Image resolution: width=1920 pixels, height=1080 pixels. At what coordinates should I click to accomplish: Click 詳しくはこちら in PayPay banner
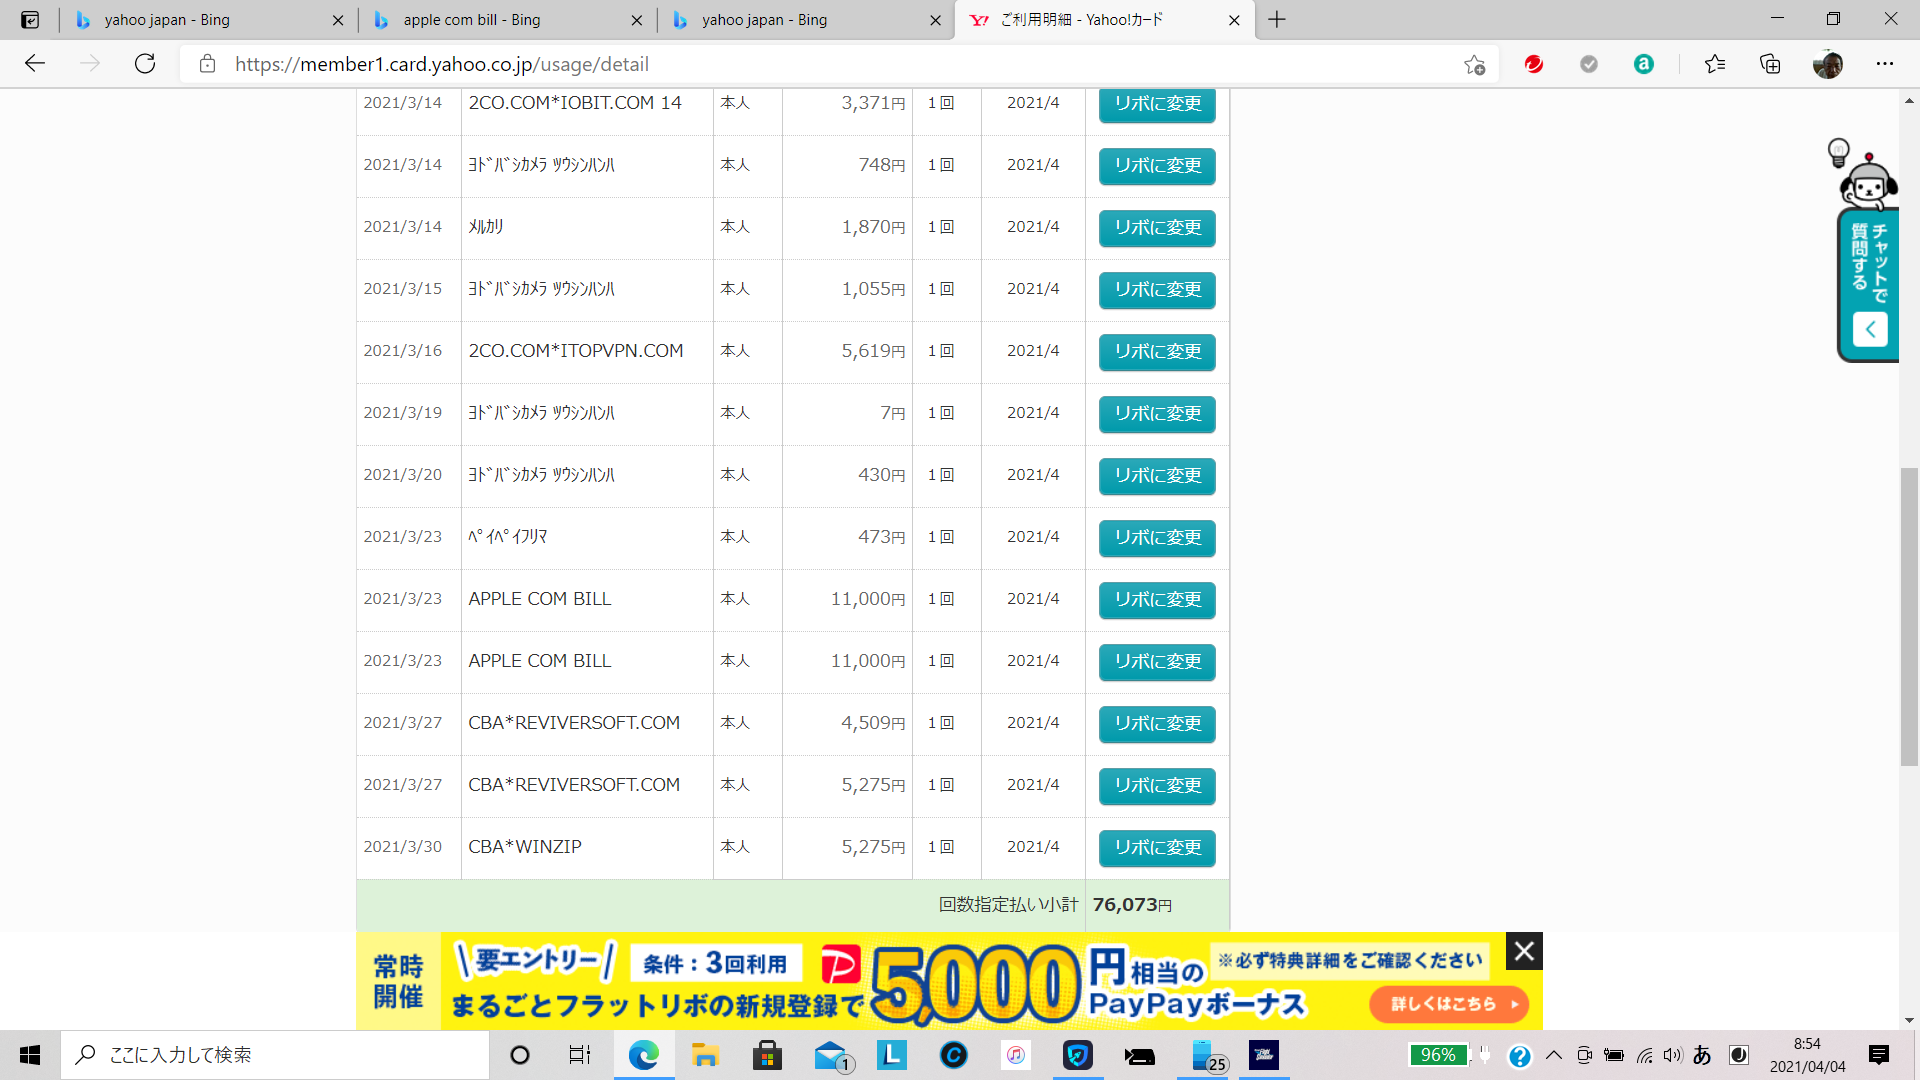pyautogui.click(x=1449, y=1004)
